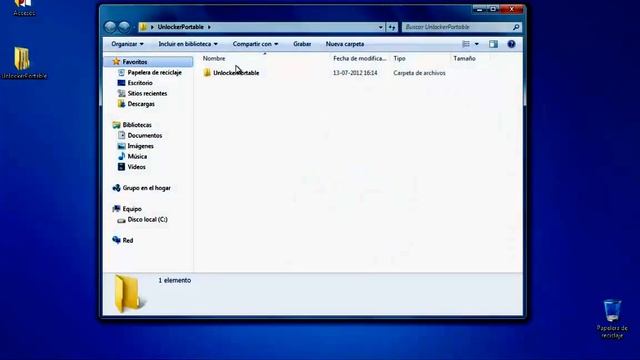Viewport: 640px width, 360px height.
Task: Go forward with the Explorer forward arrow
Action: pyautogui.click(x=124, y=27)
